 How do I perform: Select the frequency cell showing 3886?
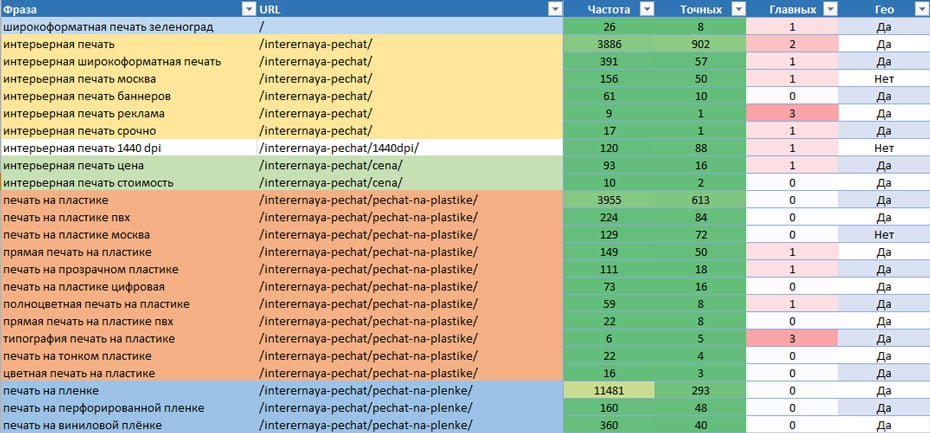(609, 44)
